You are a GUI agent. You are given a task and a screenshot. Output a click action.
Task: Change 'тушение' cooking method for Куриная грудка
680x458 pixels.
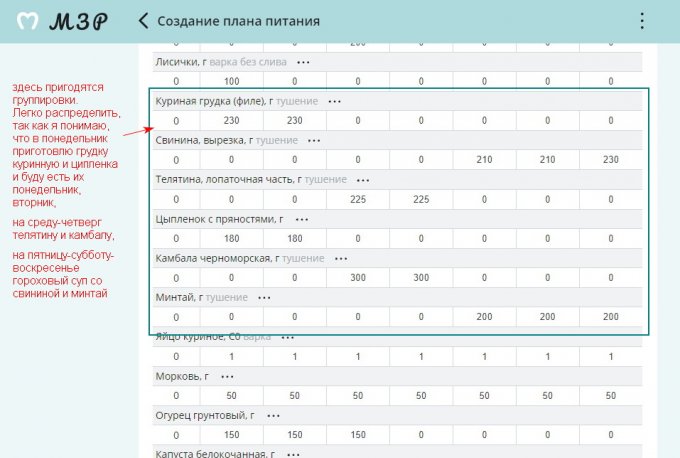(296, 101)
